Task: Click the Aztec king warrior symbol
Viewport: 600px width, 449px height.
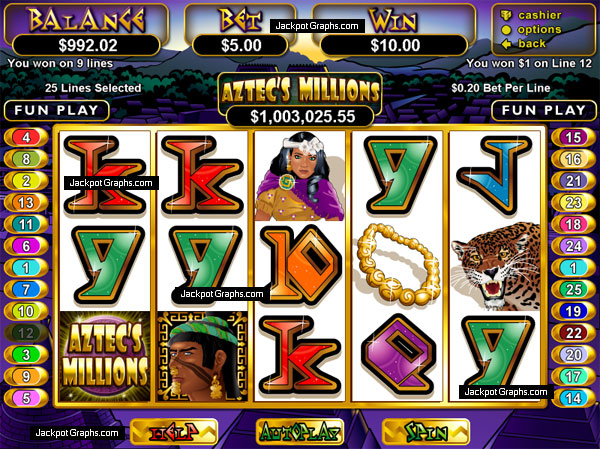Action: pyautogui.click(x=202, y=356)
